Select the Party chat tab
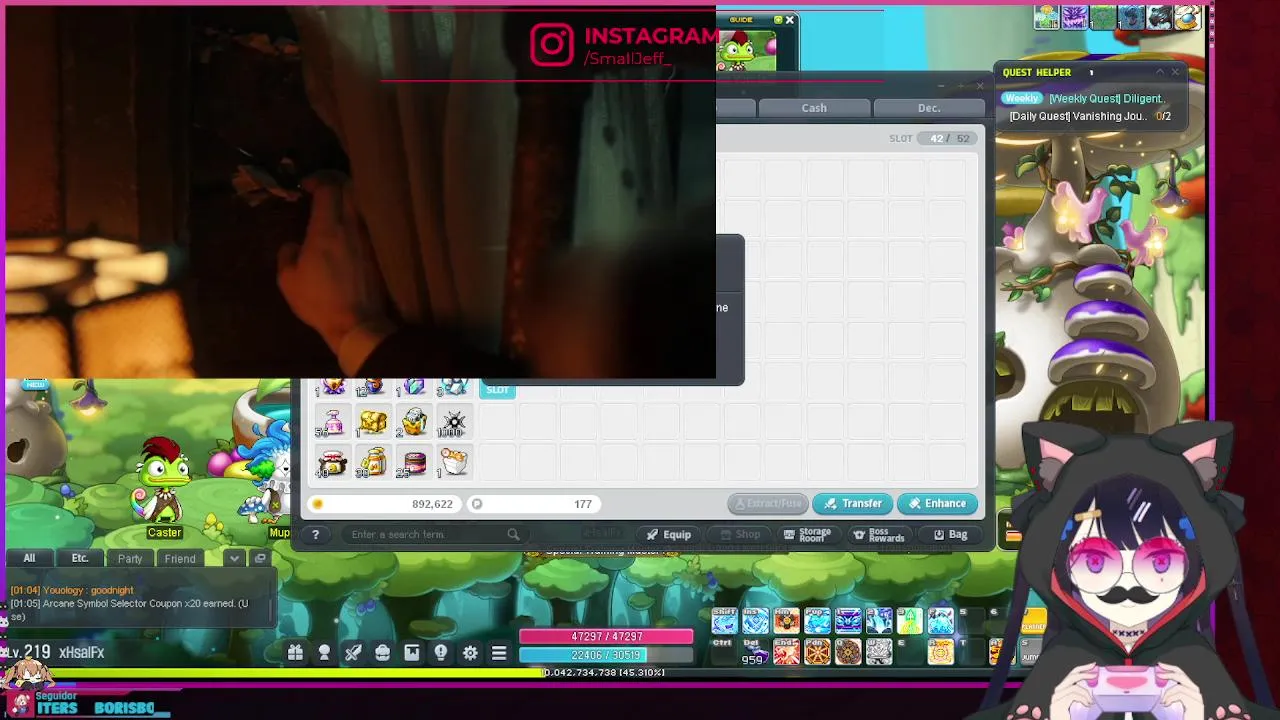Image resolution: width=1280 pixels, height=720 pixels. (x=130, y=558)
